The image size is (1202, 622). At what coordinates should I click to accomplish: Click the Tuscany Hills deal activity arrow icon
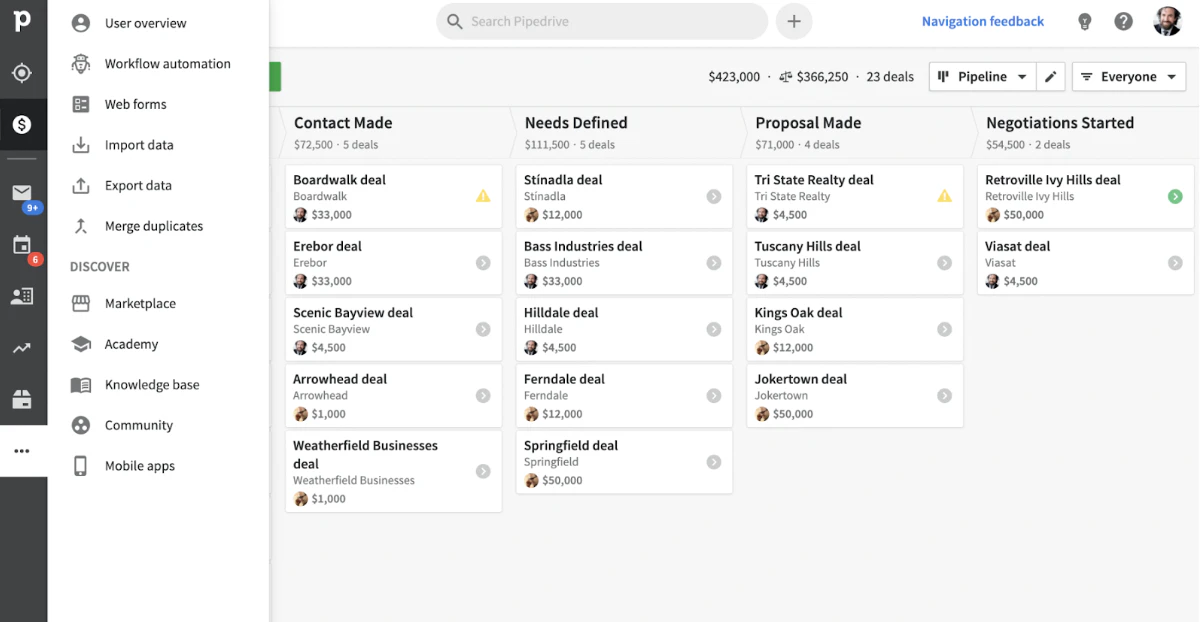944,263
